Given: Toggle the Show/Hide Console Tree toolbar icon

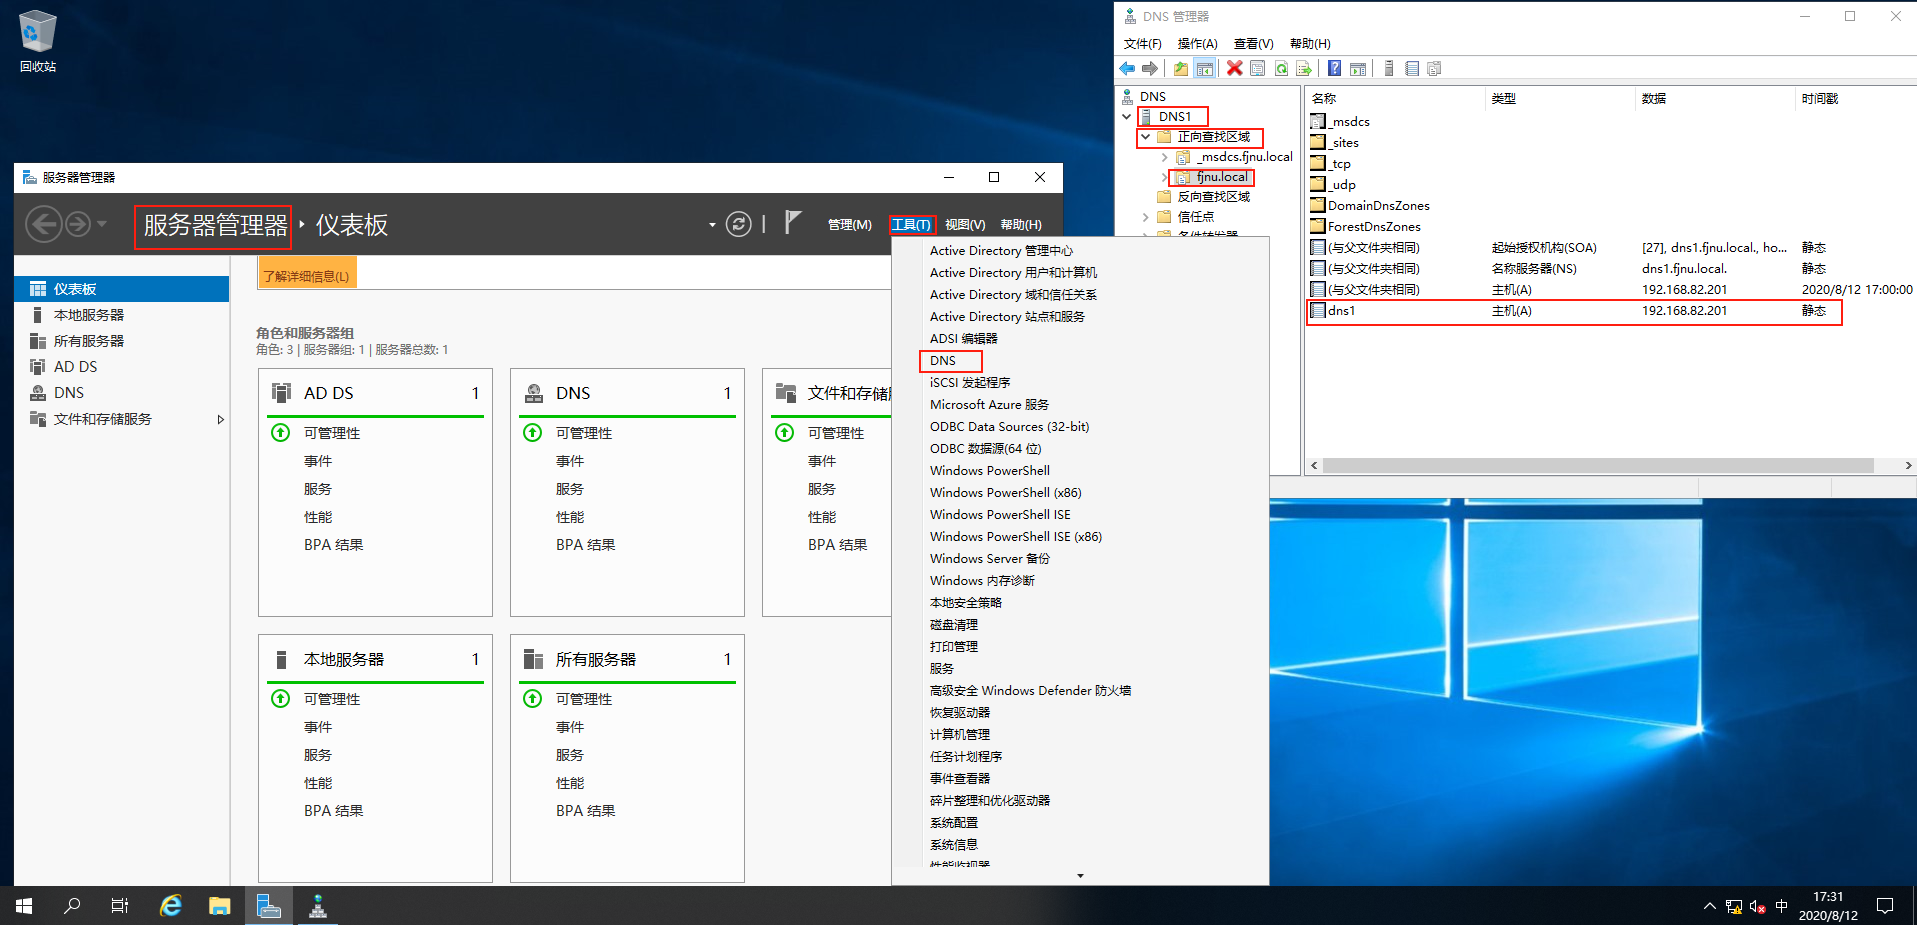Looking at the screenshot, I should pos(1205,69).
